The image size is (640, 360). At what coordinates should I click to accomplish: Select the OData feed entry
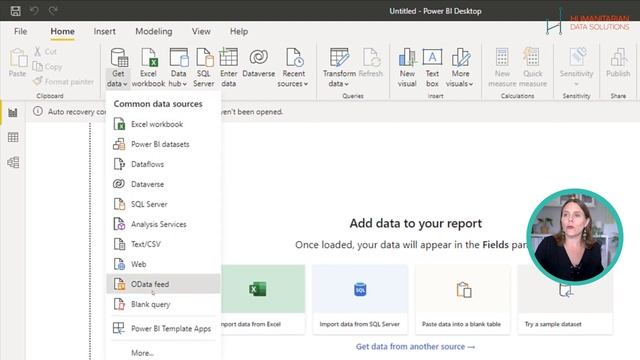coord(163,284)
